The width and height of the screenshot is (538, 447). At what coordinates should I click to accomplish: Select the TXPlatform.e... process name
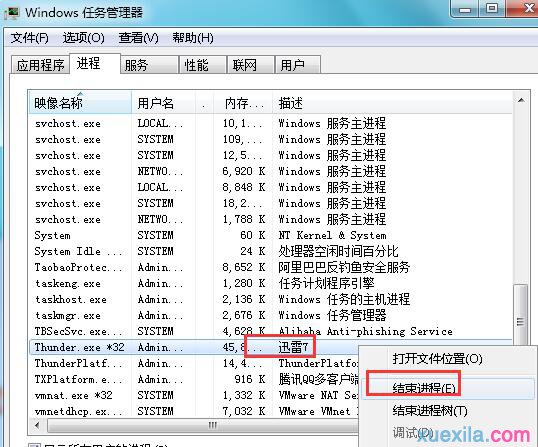pos(78,379)
